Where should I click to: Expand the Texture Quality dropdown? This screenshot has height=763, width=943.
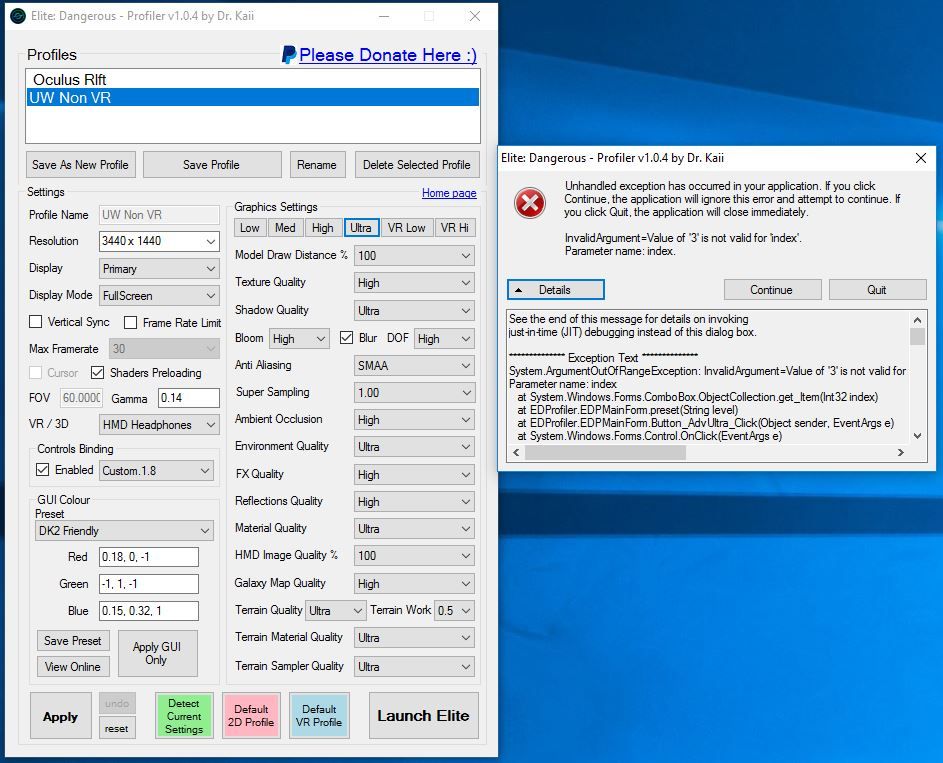414,283
